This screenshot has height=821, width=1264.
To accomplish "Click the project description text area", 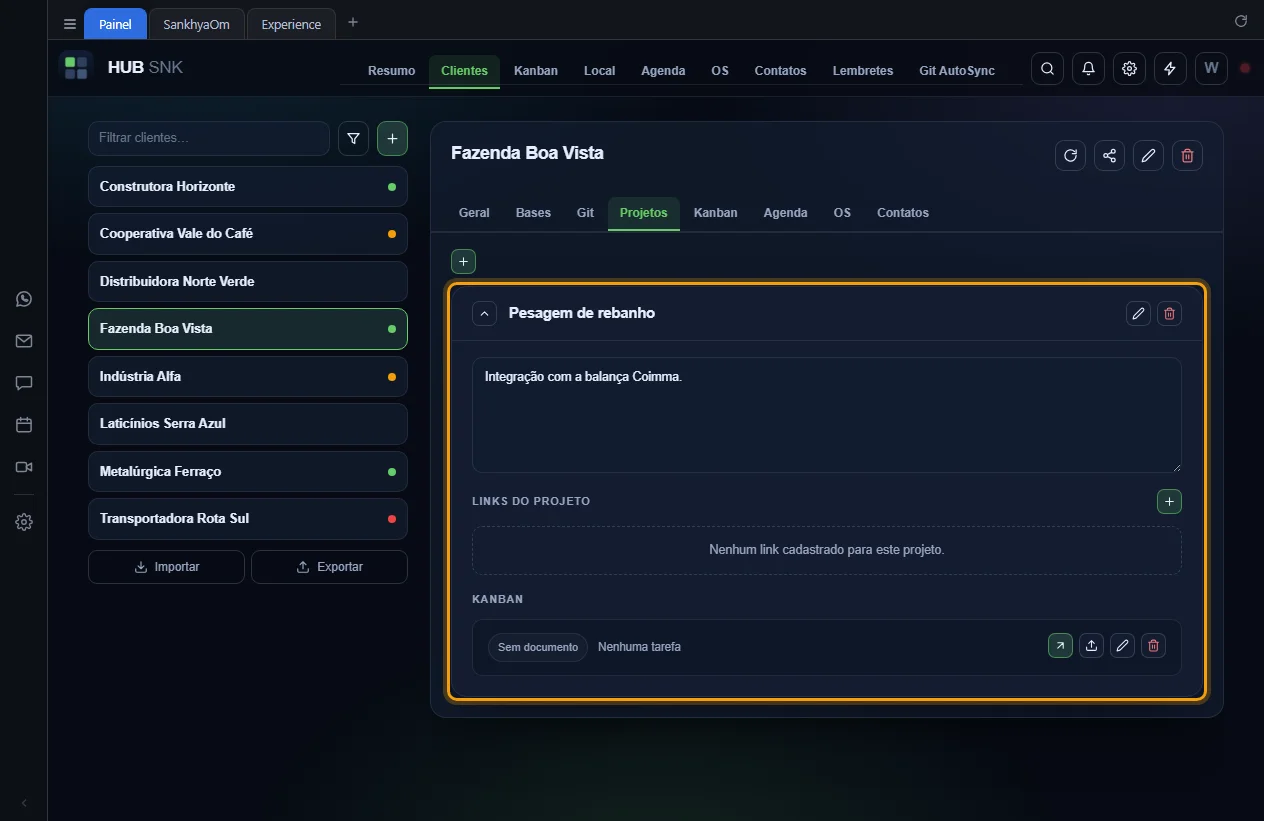I will coord(827,415).
